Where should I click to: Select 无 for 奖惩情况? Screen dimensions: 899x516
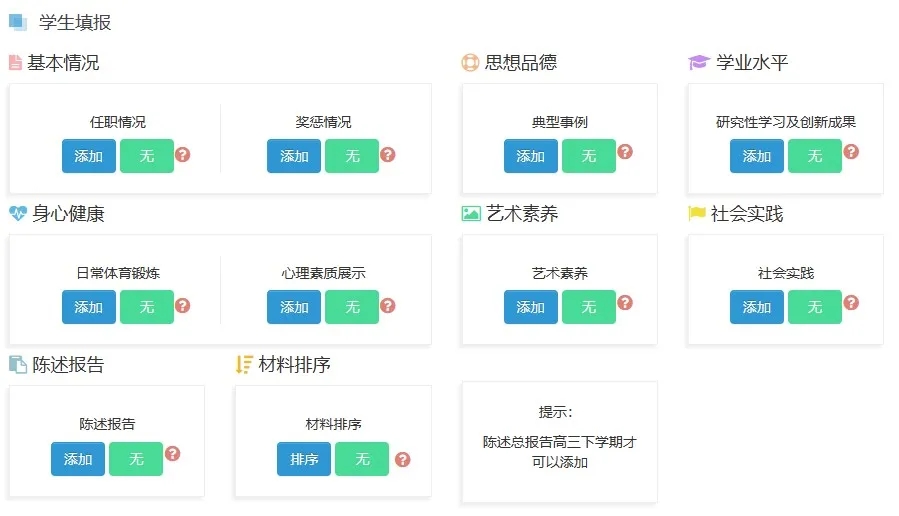click(352, 156)
